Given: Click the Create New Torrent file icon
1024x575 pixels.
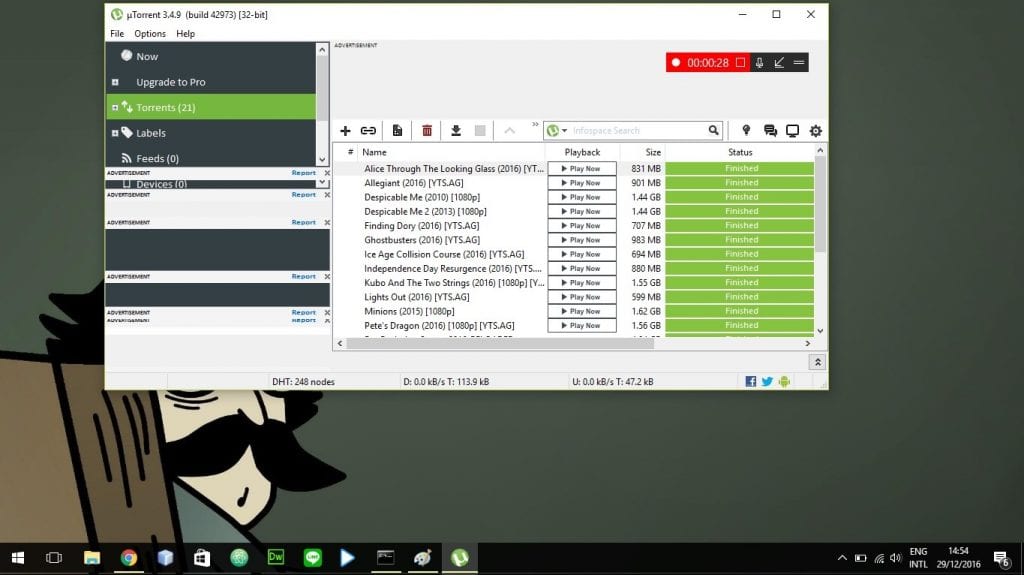Looking at the screenshot, I should coord(397,131).
